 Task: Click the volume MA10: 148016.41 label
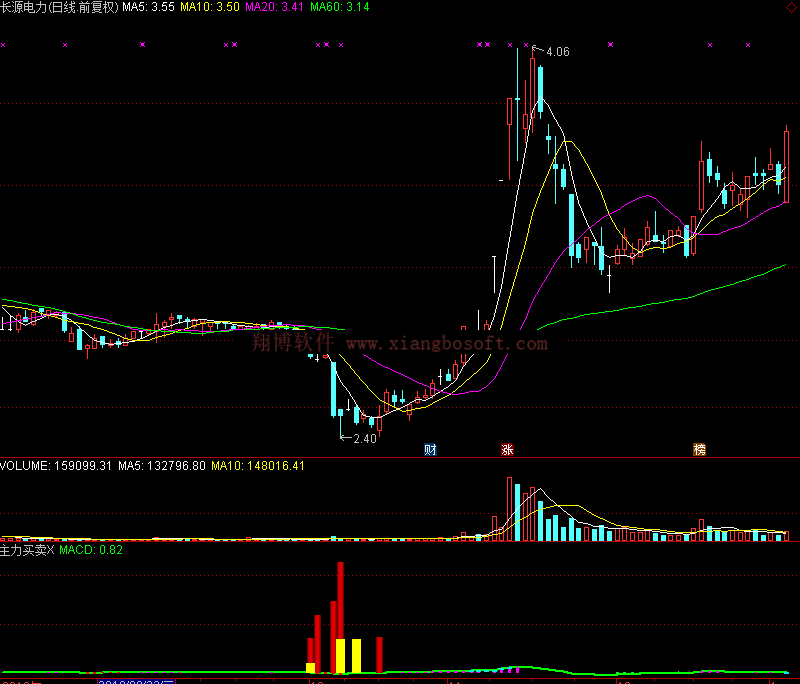coord(258,465)
